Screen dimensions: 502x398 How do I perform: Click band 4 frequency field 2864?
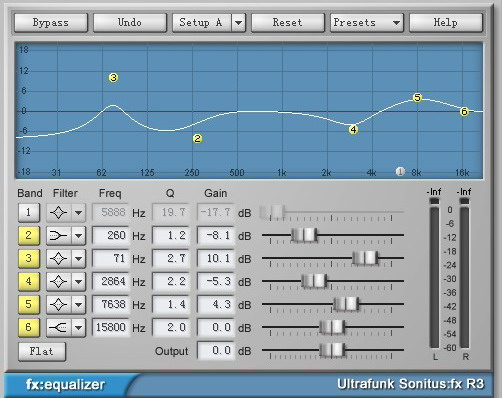[x=111, y=282]
